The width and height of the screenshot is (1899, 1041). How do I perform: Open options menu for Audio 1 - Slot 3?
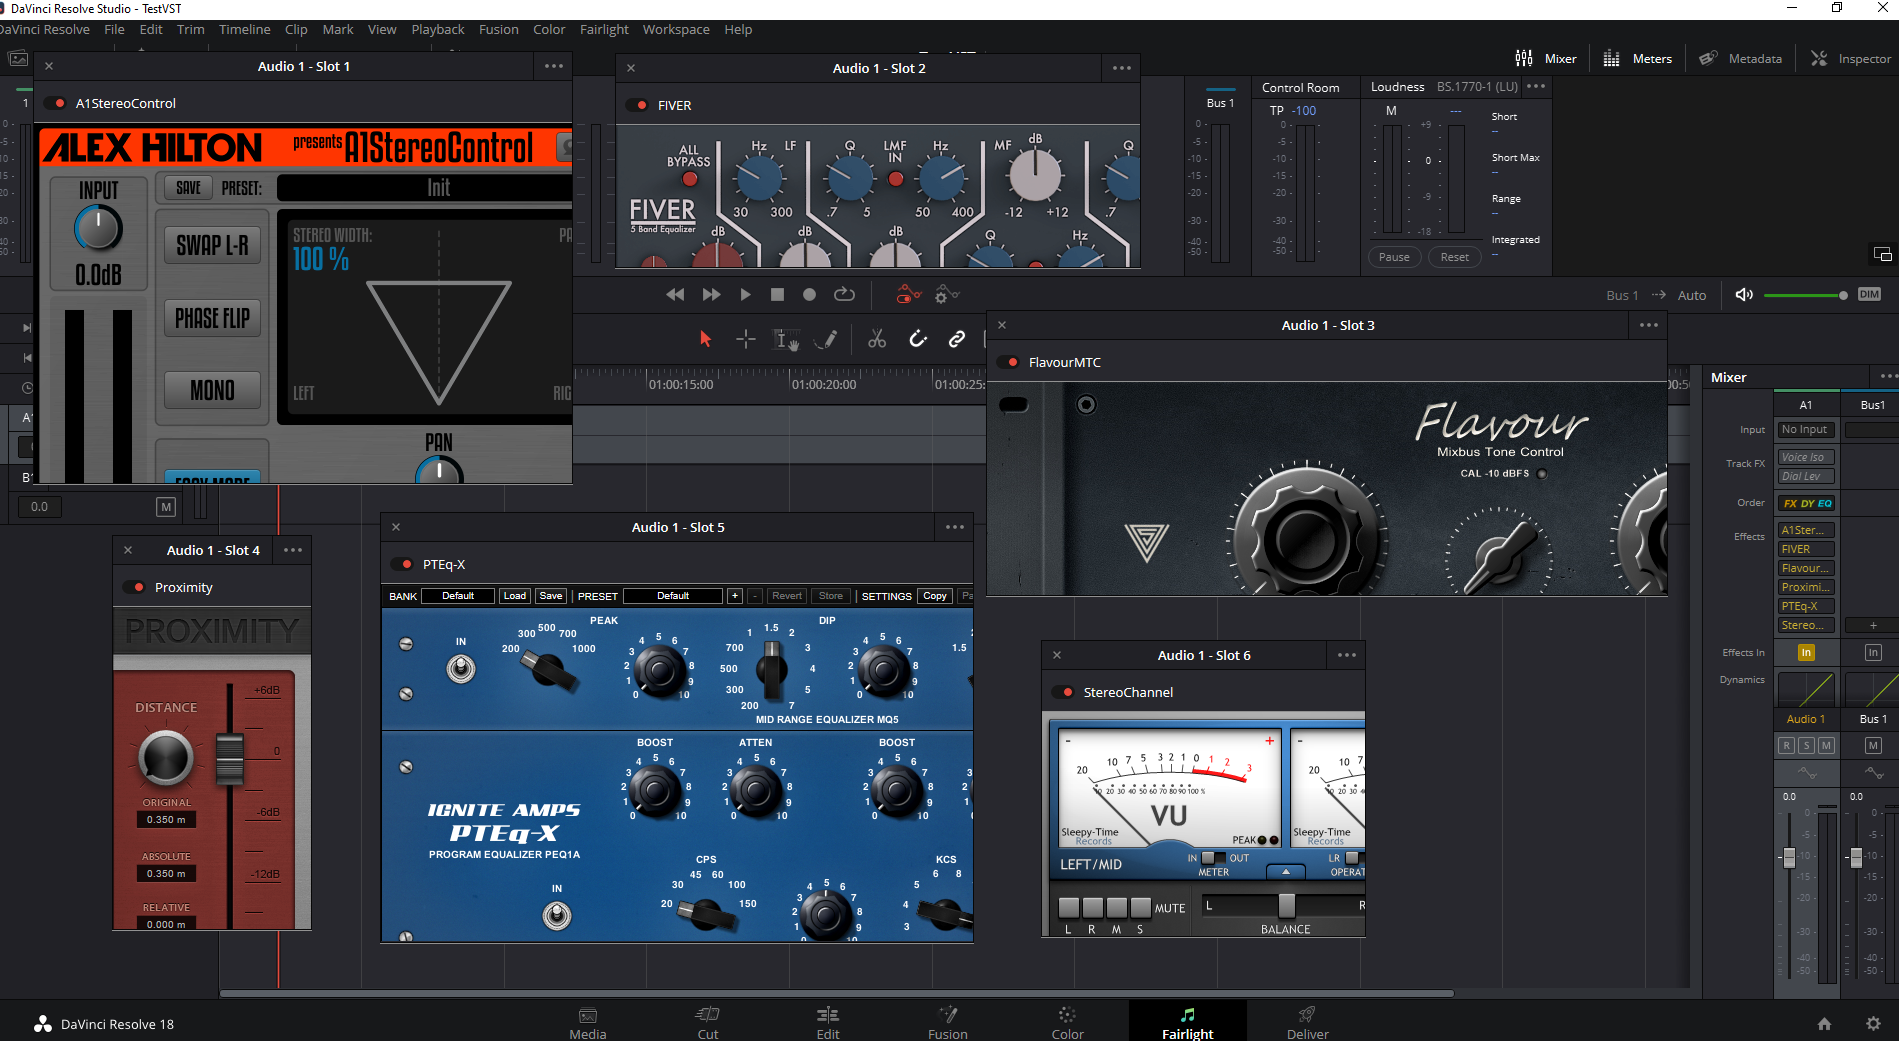click(x=1649, y=325)
